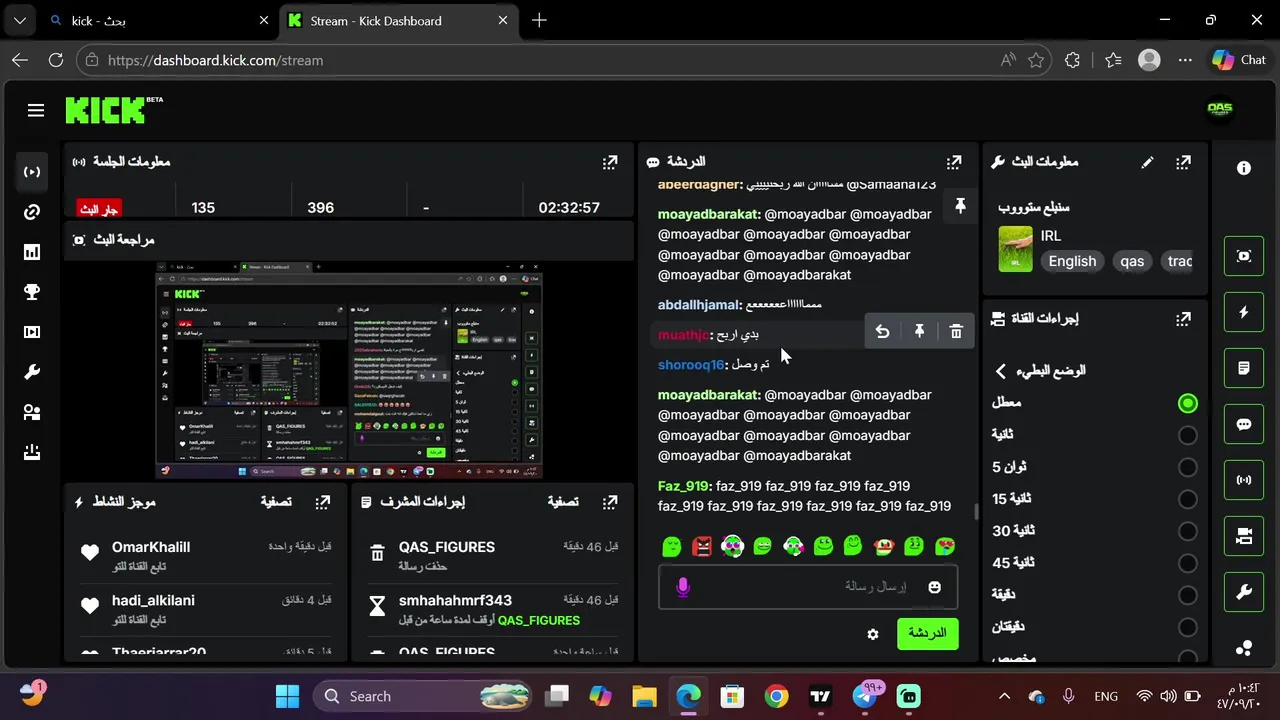Click the three-dots cluster icon in right rail
Screen dimensions: 1280x720
(x=1244, y=647)
